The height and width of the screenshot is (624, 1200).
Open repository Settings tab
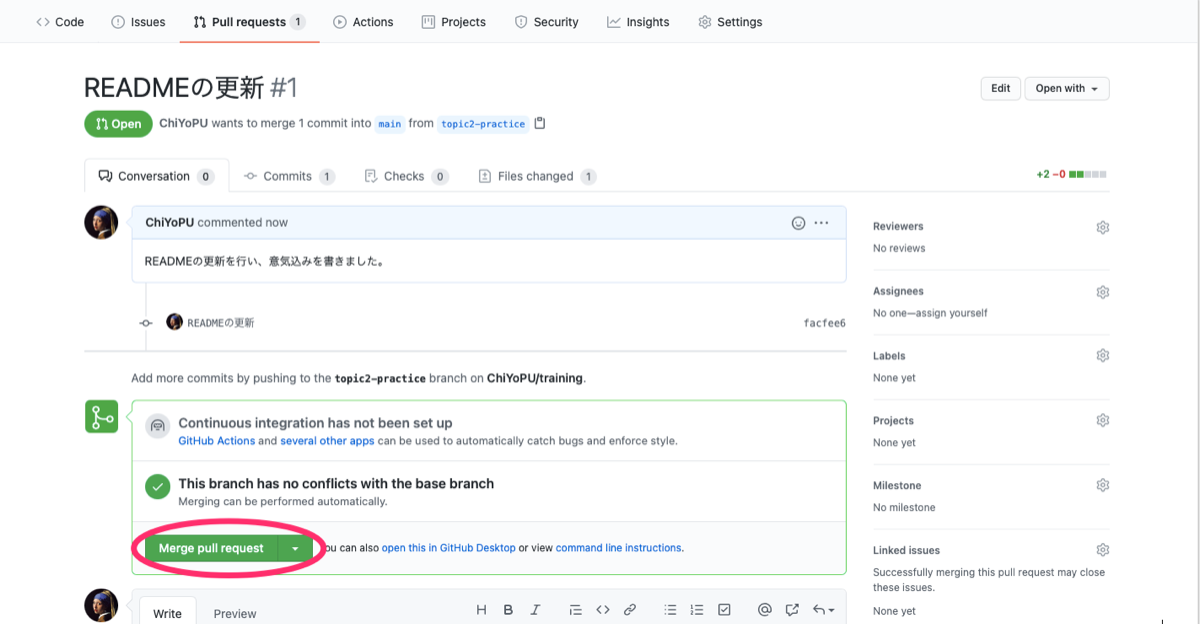pos(730,22)
